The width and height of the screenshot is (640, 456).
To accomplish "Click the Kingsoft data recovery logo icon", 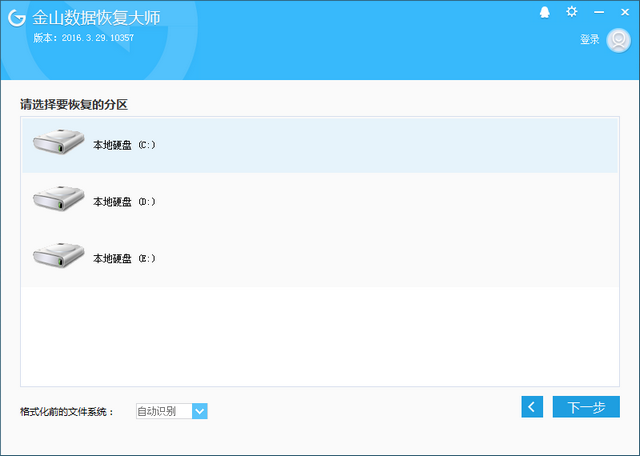I will [17, 18].
